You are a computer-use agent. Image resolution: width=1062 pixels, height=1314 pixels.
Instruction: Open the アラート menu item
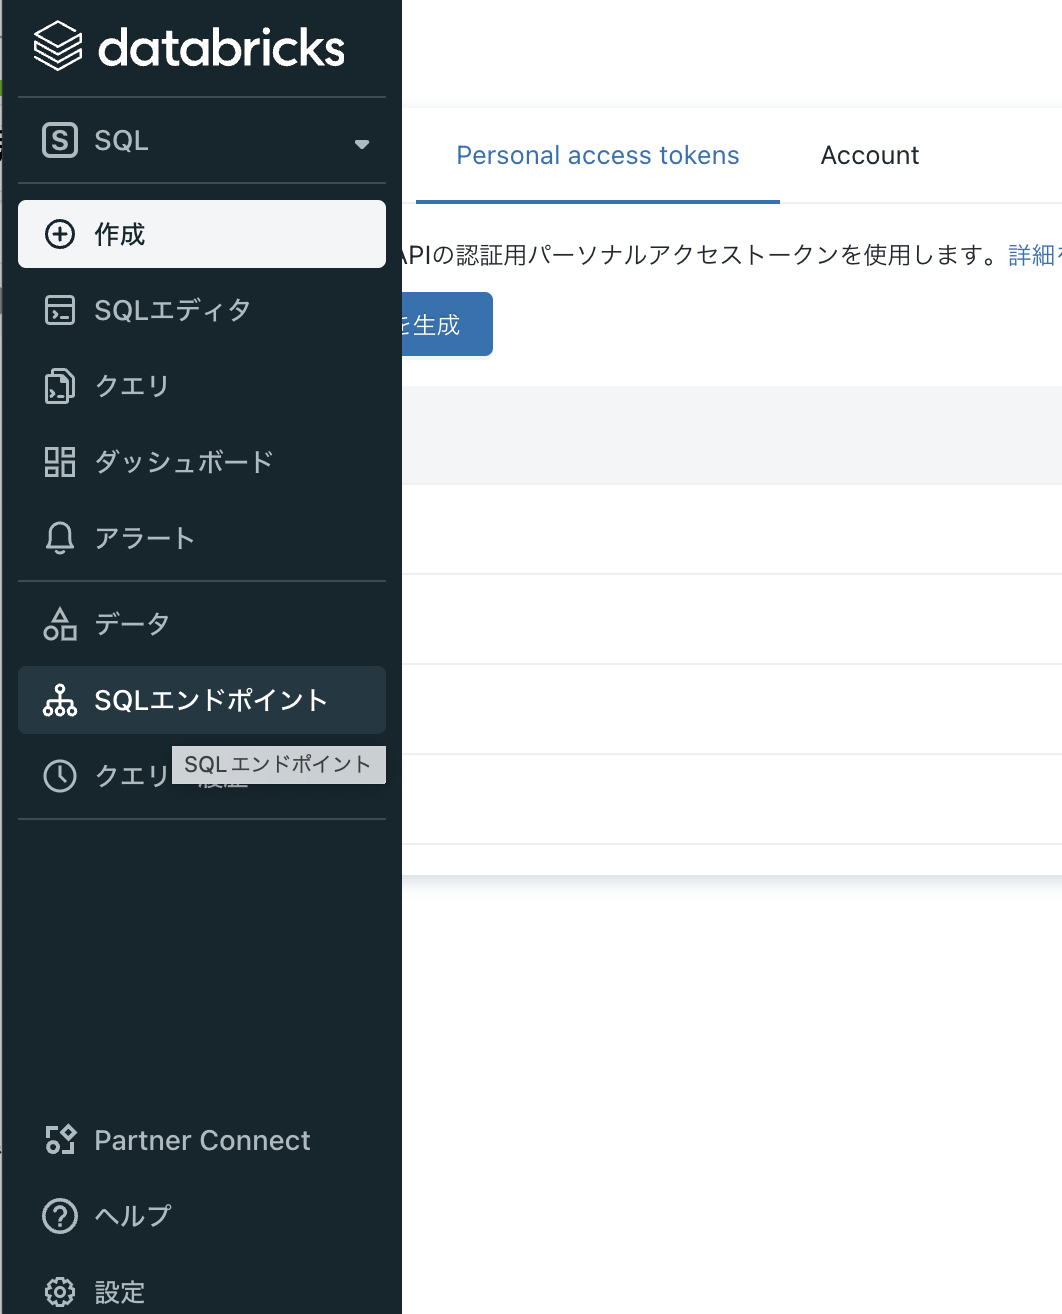pos(202,538)
